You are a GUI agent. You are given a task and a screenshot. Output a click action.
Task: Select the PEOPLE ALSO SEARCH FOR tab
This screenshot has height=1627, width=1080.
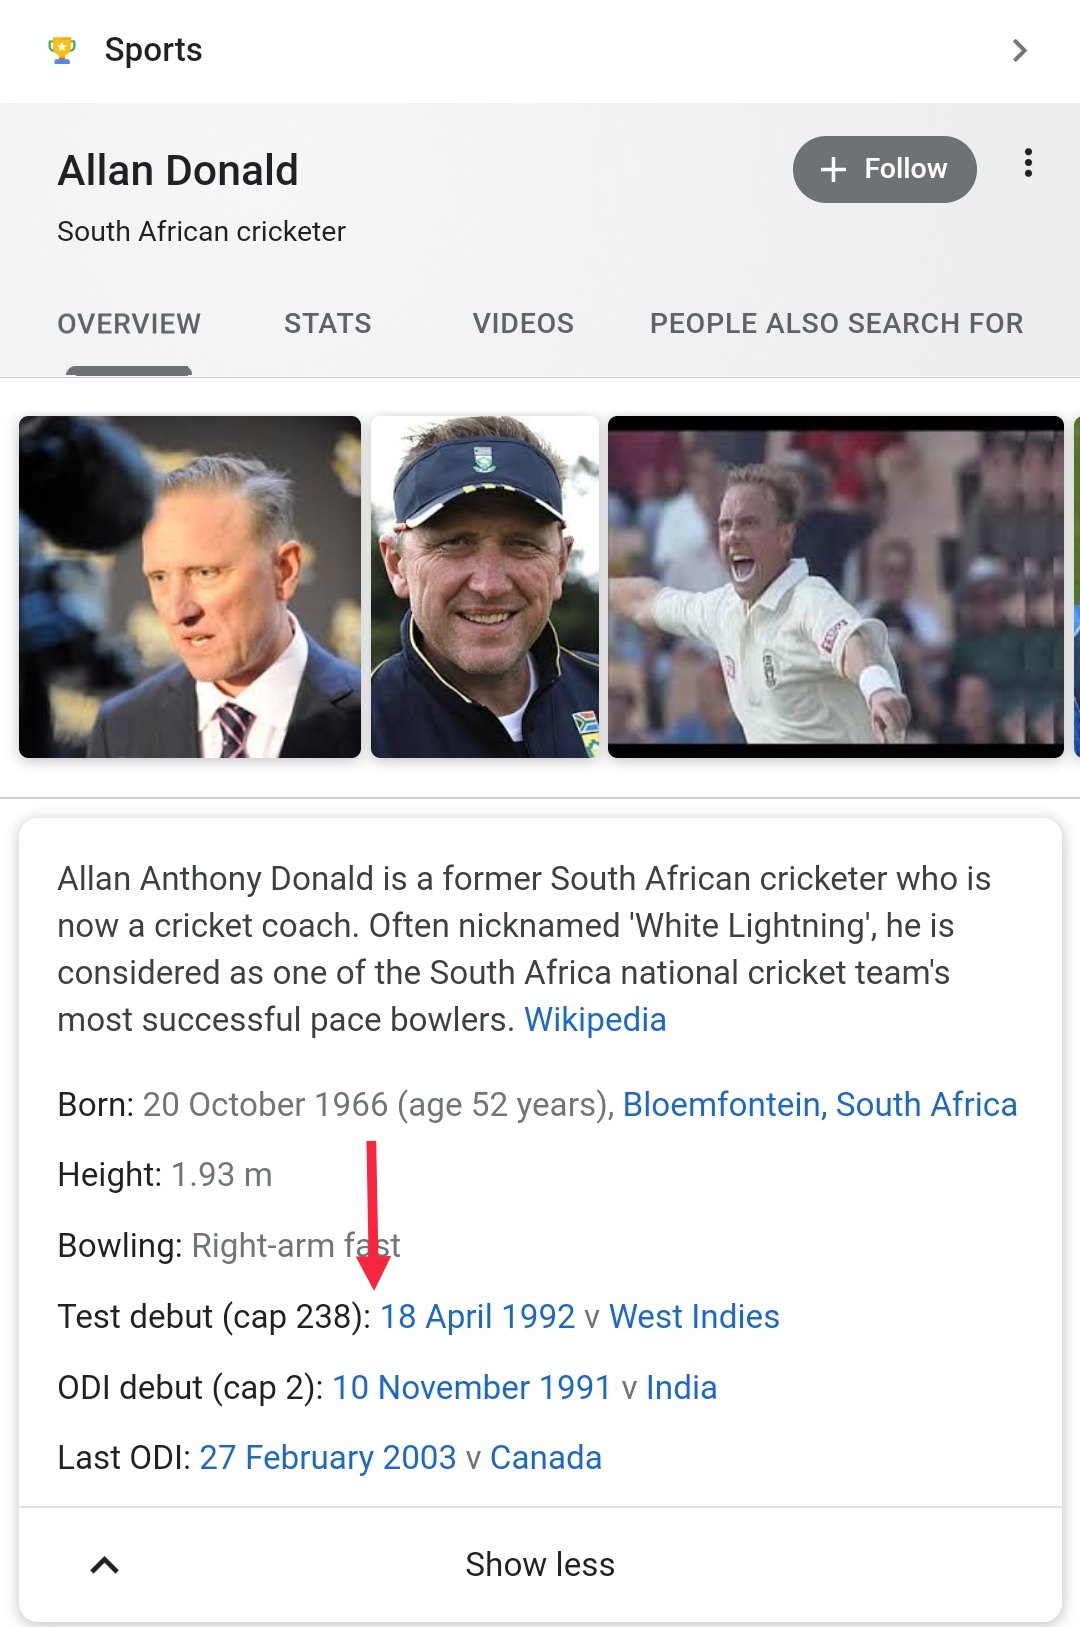[836, 323]
